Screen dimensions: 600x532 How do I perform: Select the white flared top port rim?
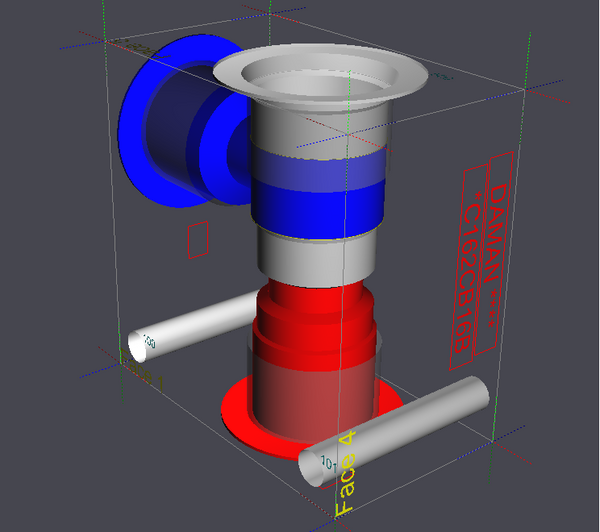click(320, 72)
